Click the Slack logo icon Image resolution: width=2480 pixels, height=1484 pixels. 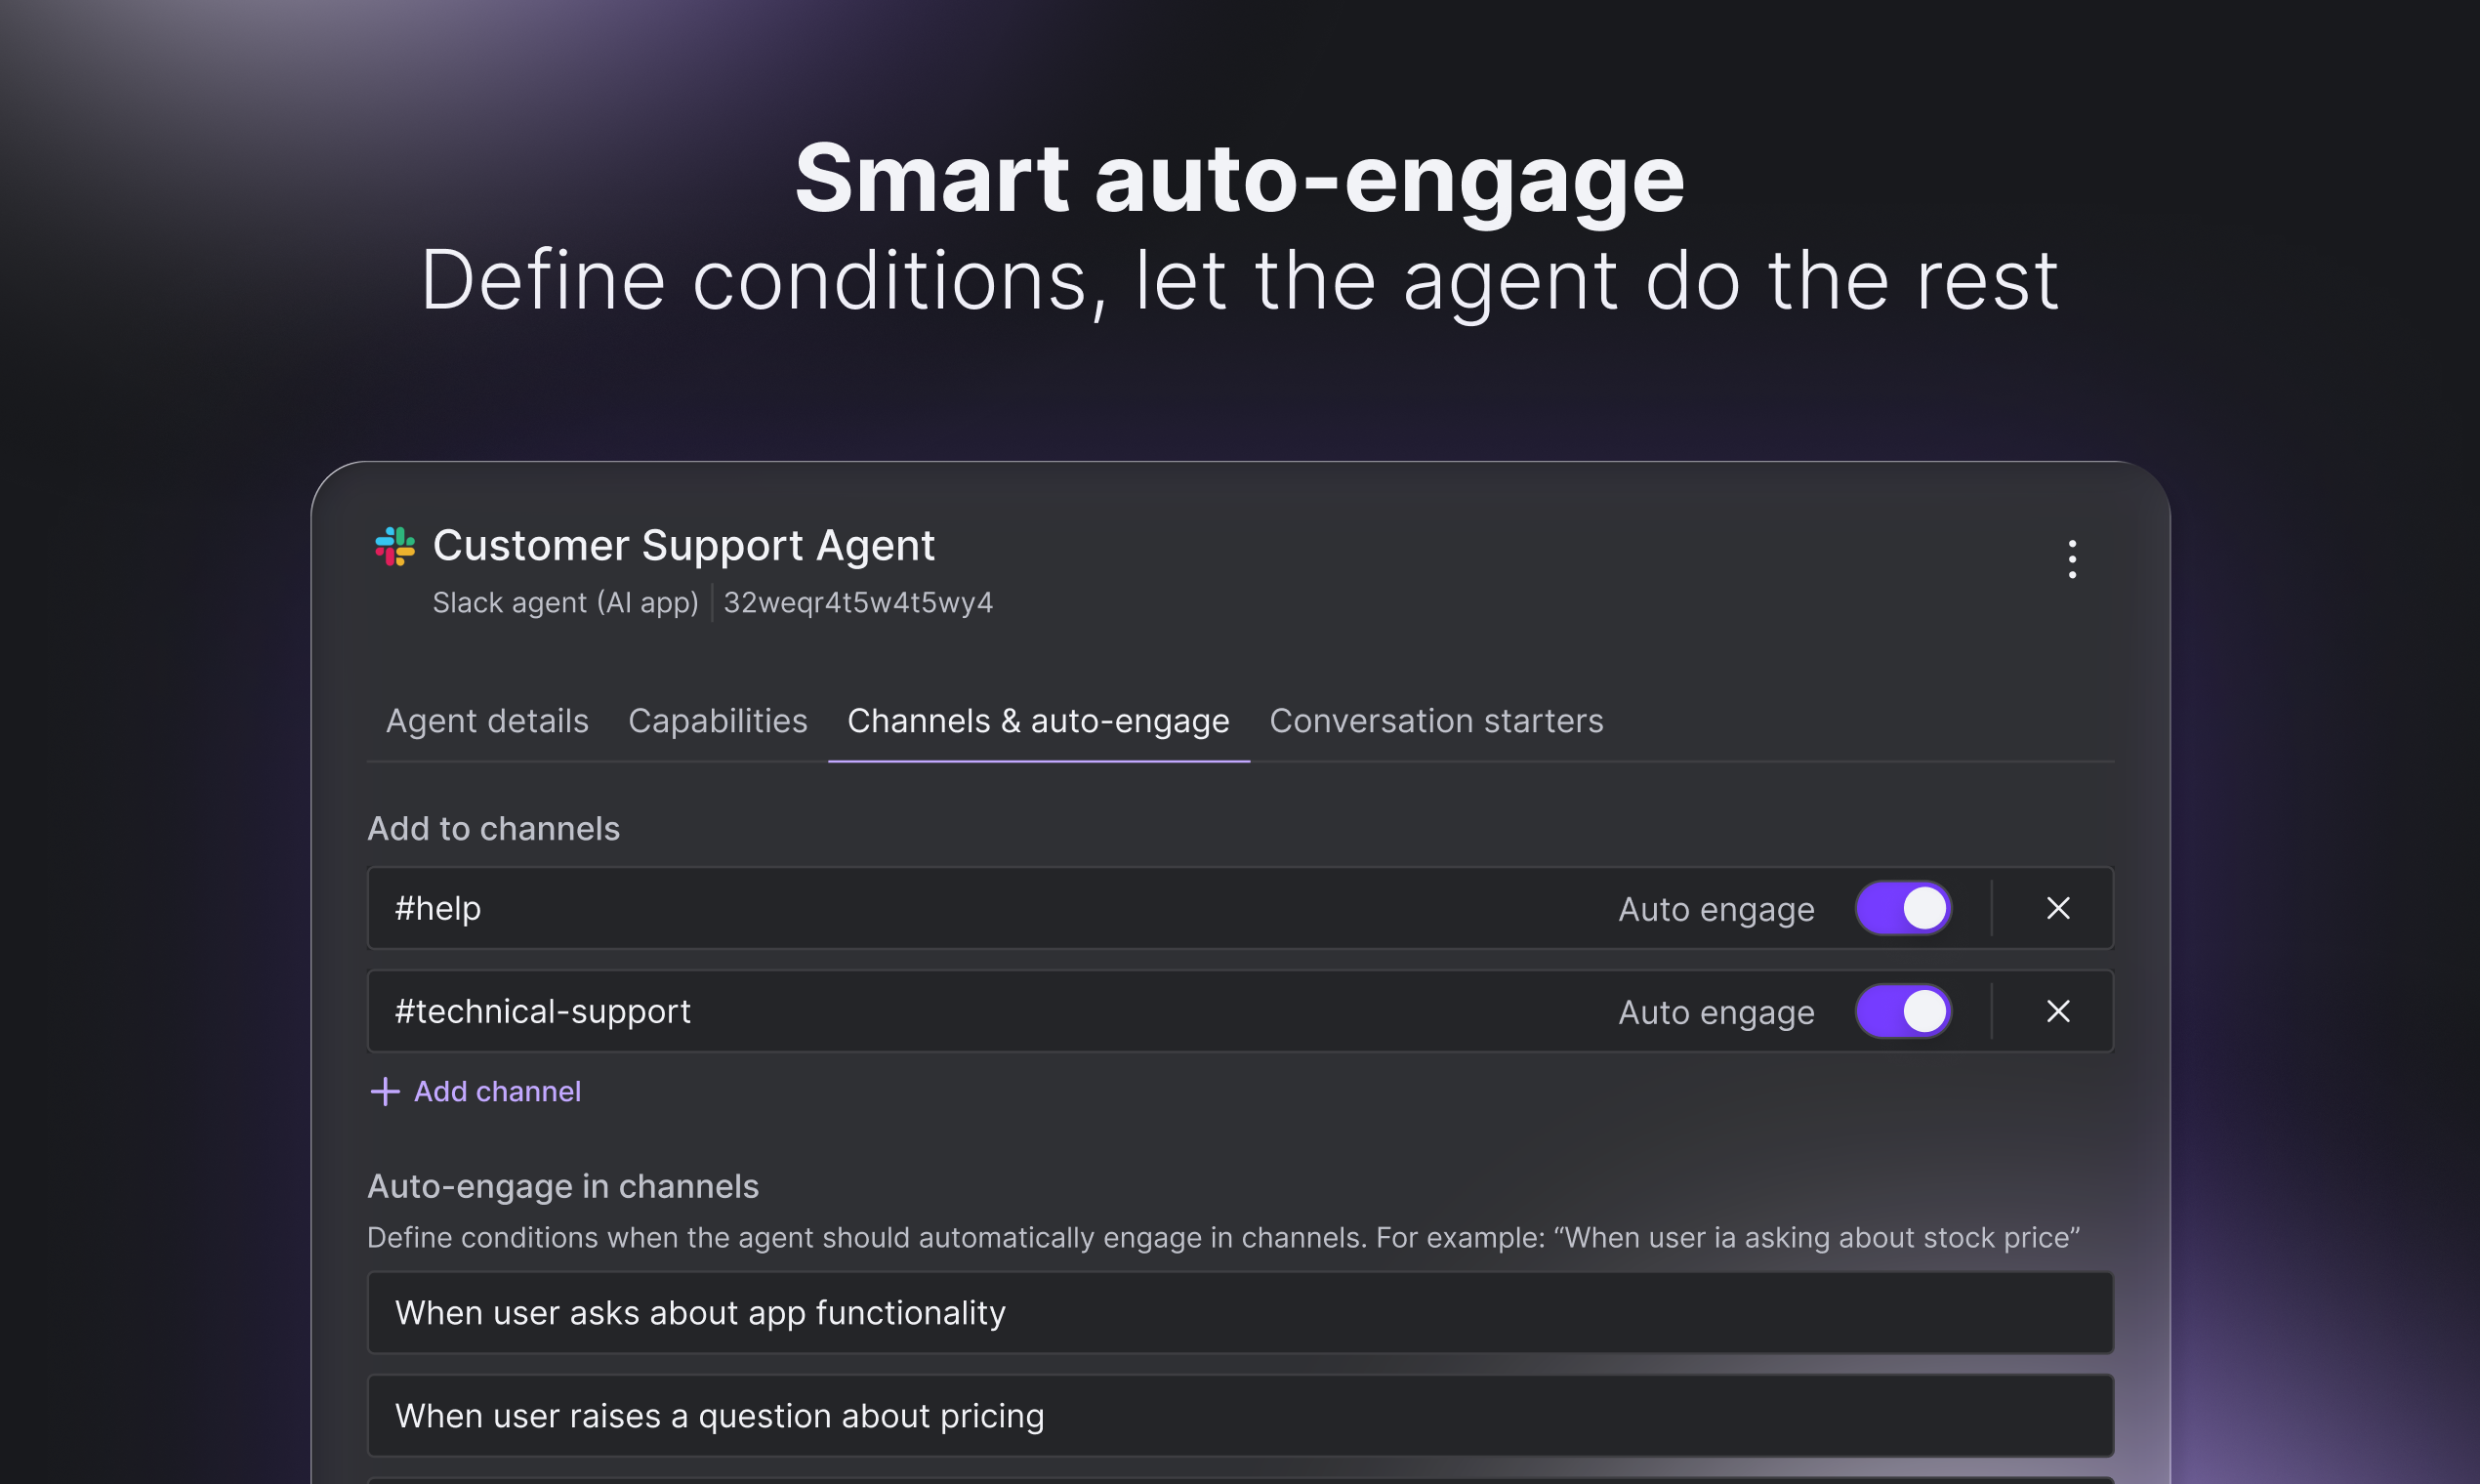coord(395,546)
